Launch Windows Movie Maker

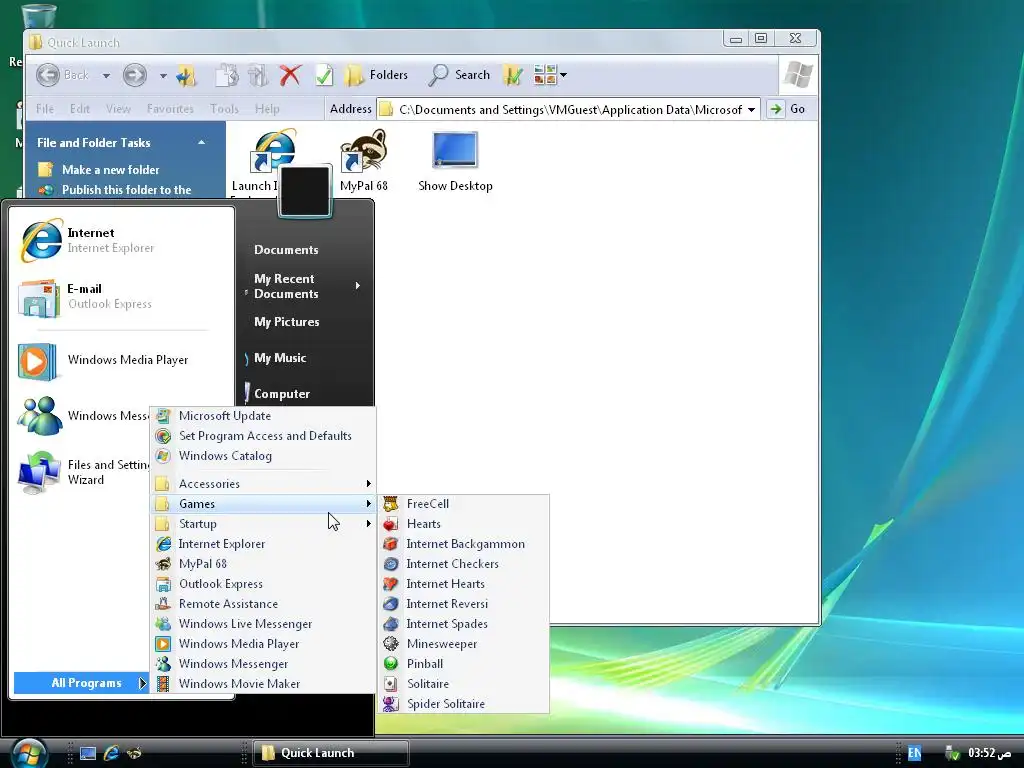pos(263,684)
